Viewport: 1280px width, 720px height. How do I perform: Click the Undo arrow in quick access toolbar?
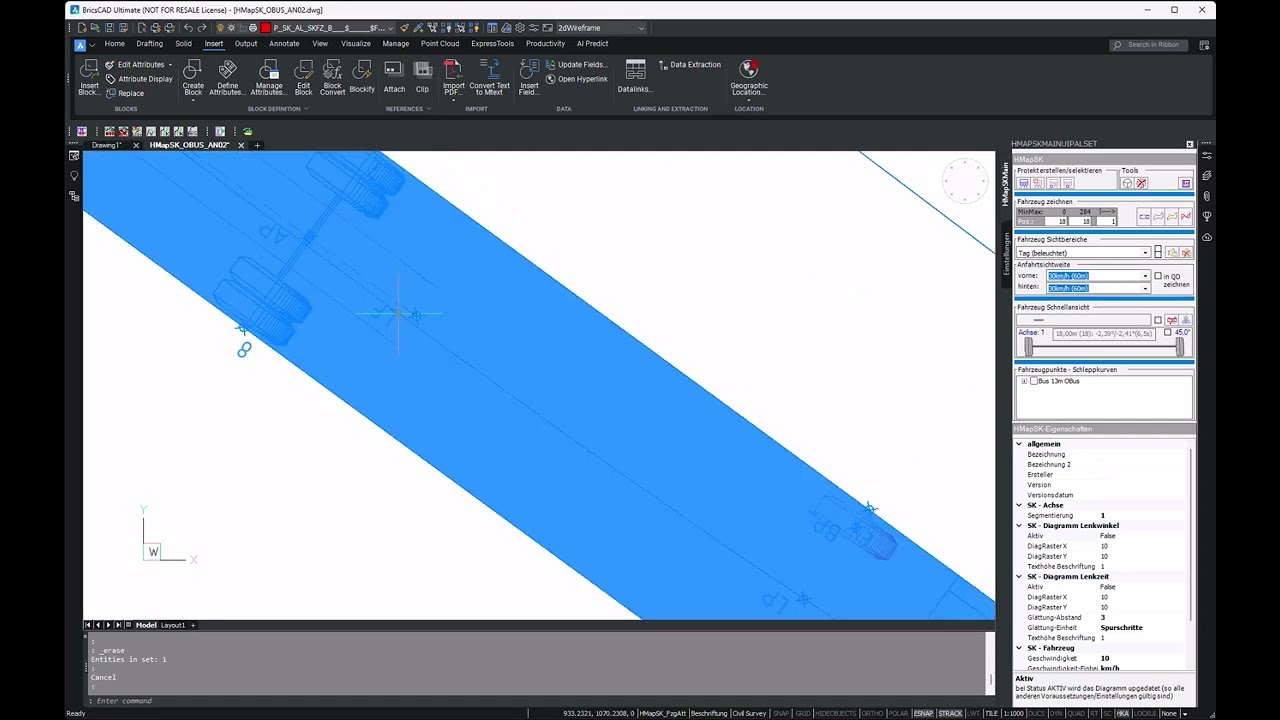point(188,28)
